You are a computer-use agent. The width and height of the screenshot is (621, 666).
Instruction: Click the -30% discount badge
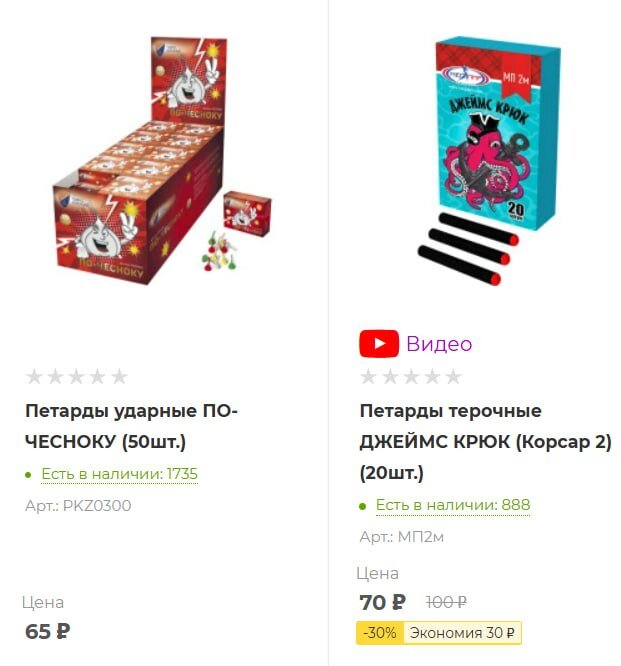(380, 633)
